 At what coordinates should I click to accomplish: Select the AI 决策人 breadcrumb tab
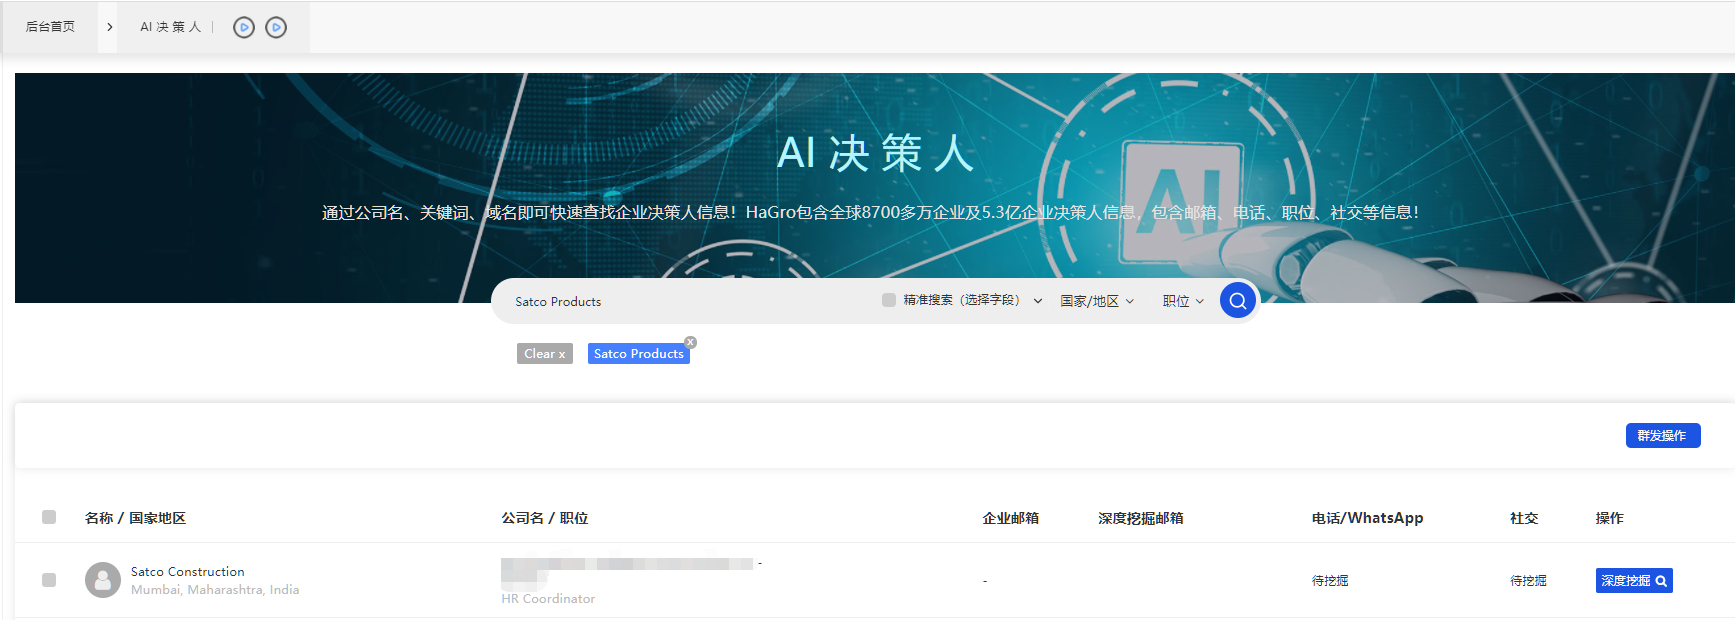click(x=170, y=27)
